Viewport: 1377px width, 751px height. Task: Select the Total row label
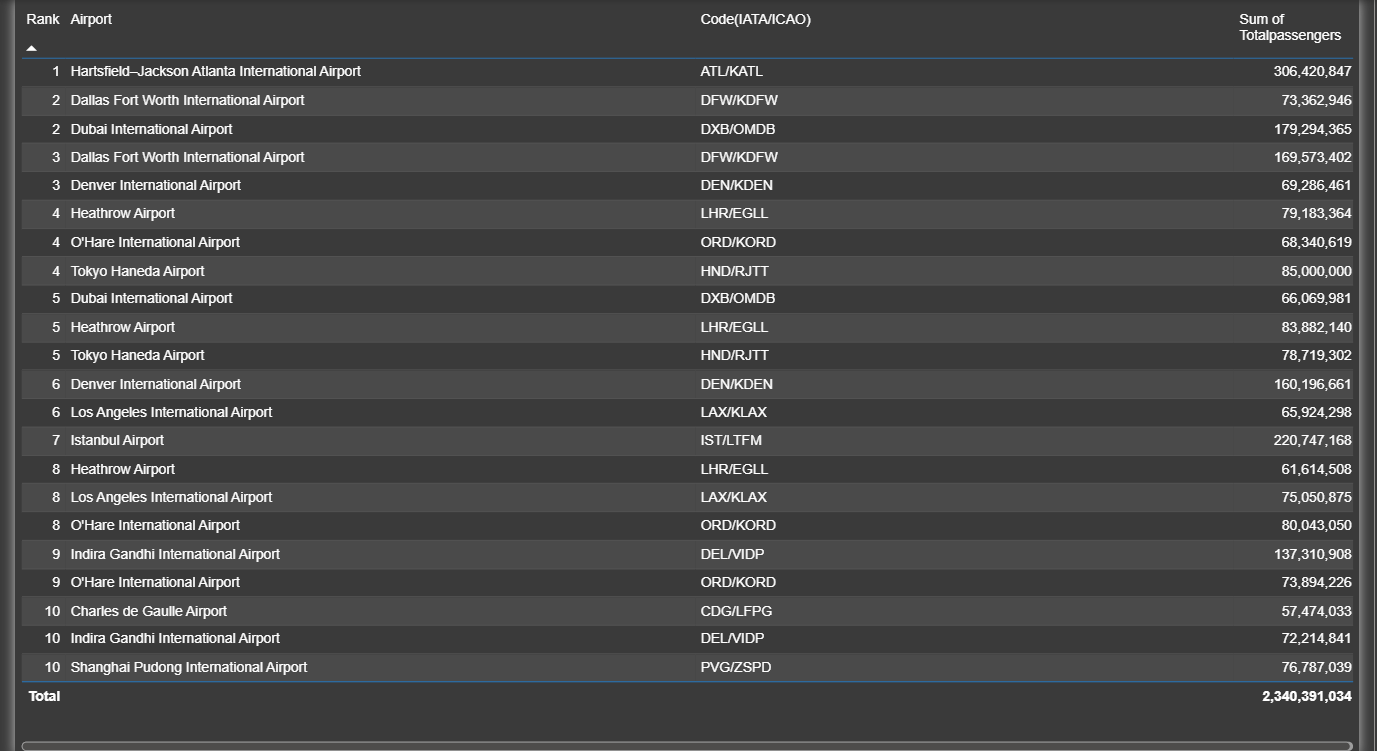point(44,696)
